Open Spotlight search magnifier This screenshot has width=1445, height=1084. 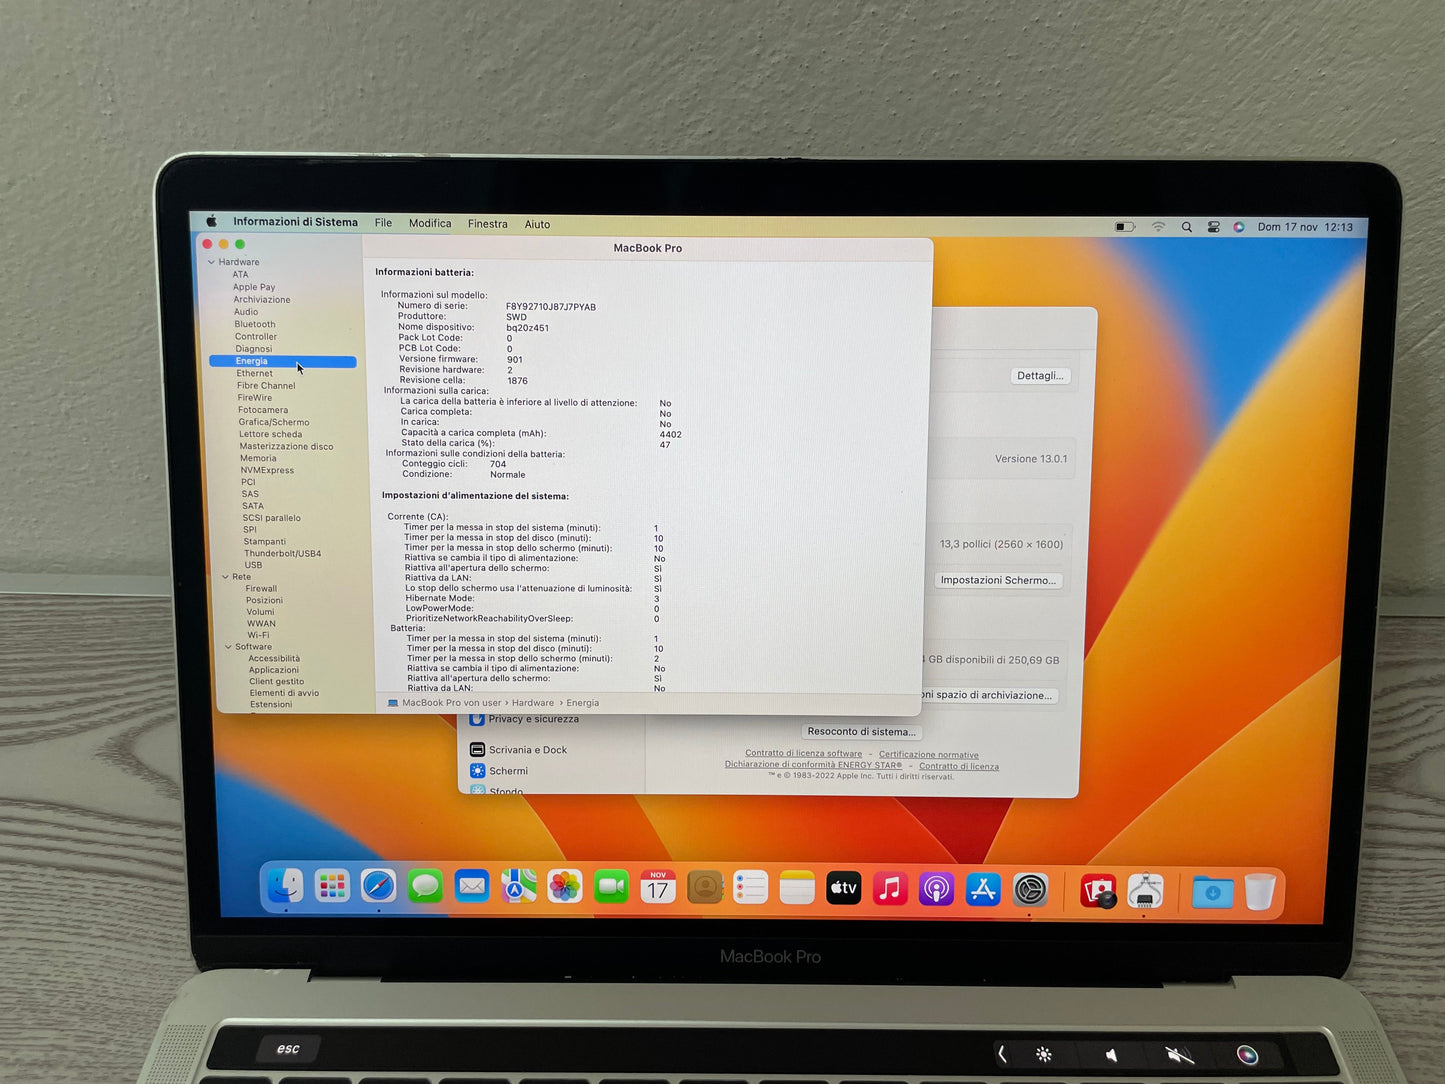tap(1187, 227)
